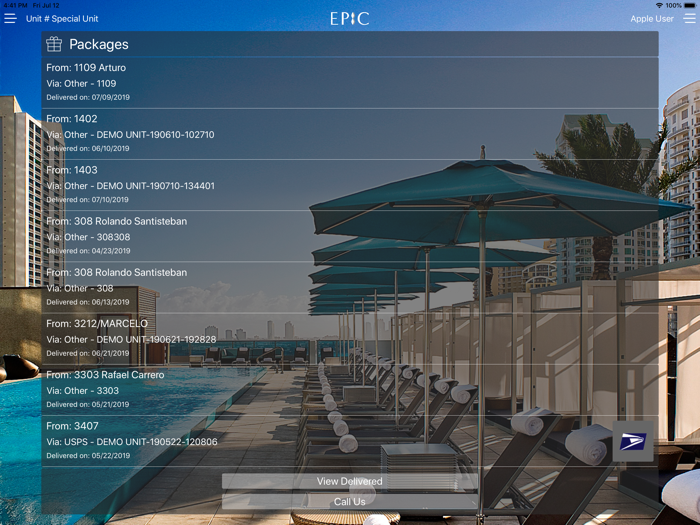
Task: Check the Wi-Fi status icon
Action: (x=659, y=5)
